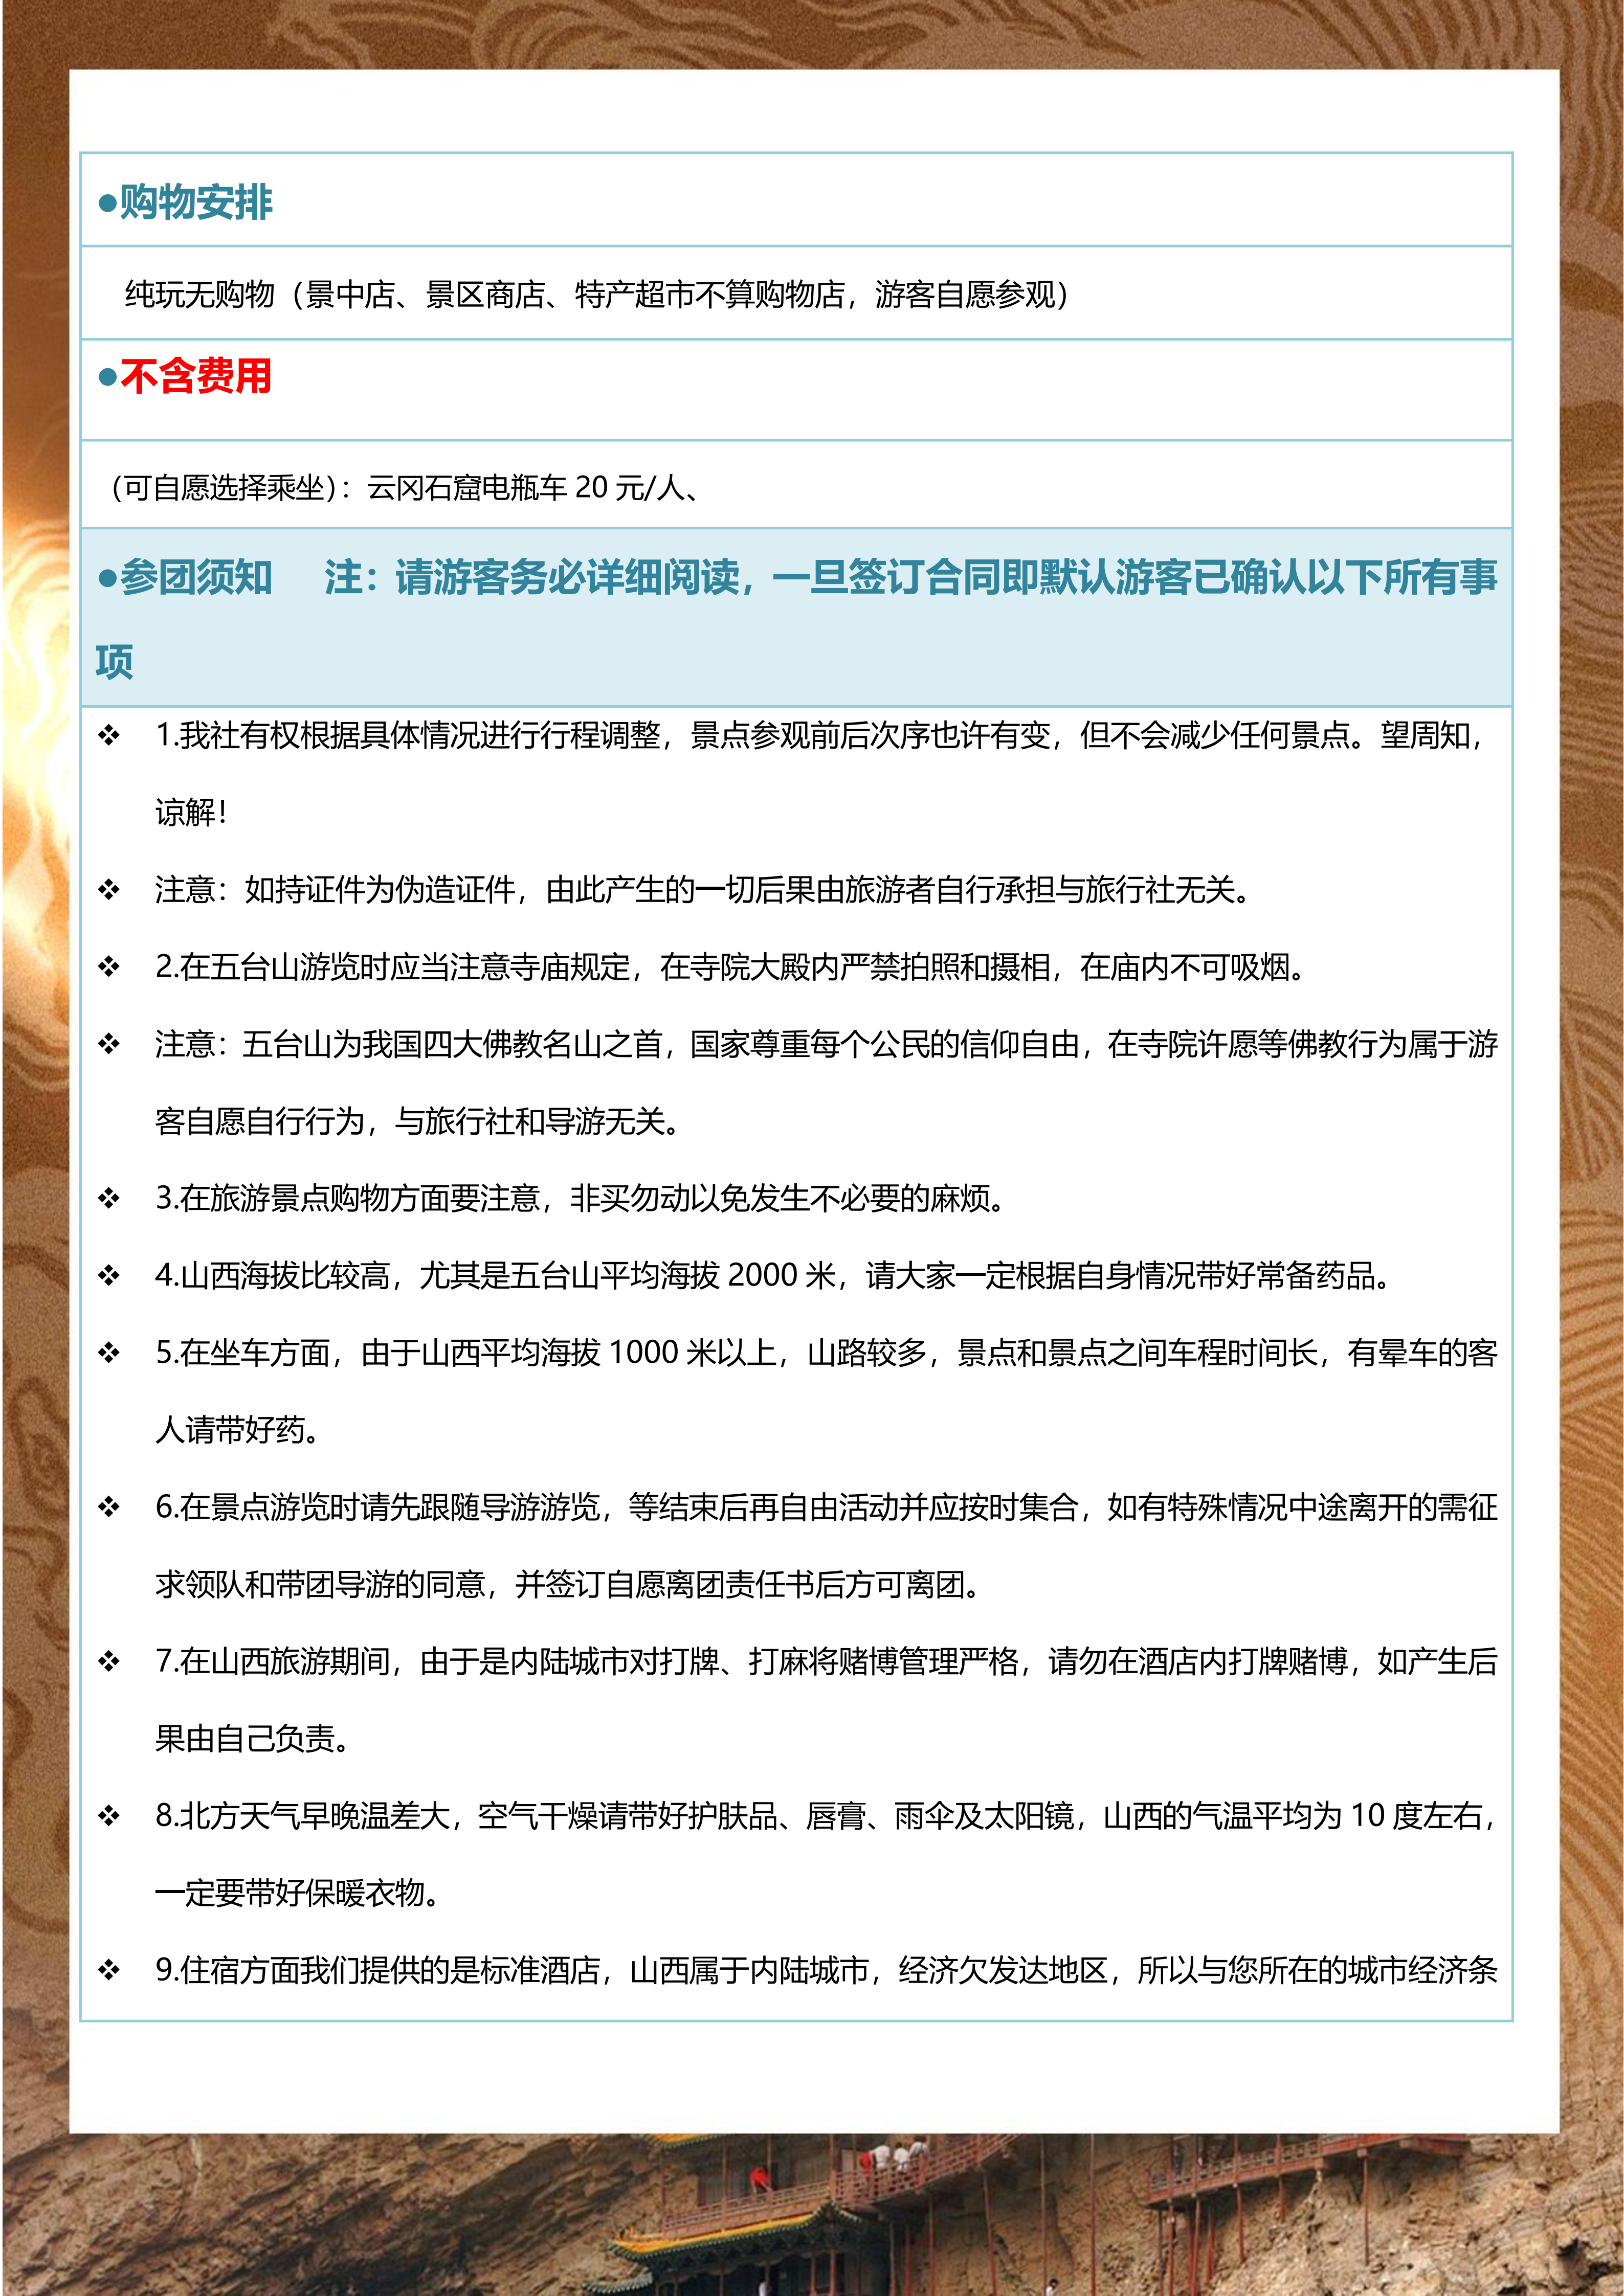The height and width of the screenshot is (2296, 1624).
Task: Click the bullet before item 2.在五台山游览
Action: 108,967
